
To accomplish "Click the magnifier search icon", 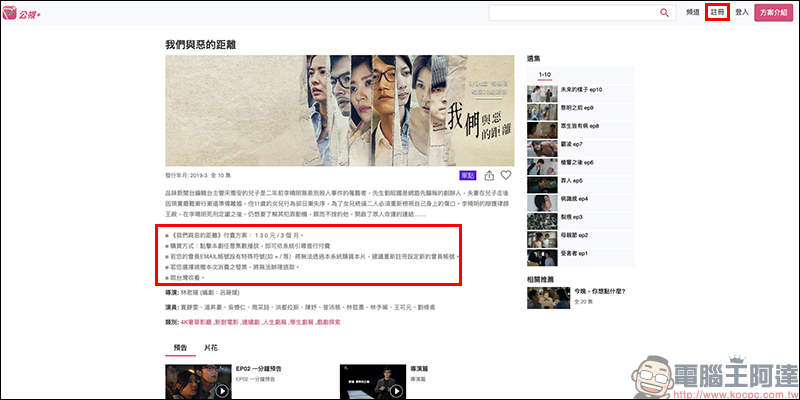I will pos(664,13).
